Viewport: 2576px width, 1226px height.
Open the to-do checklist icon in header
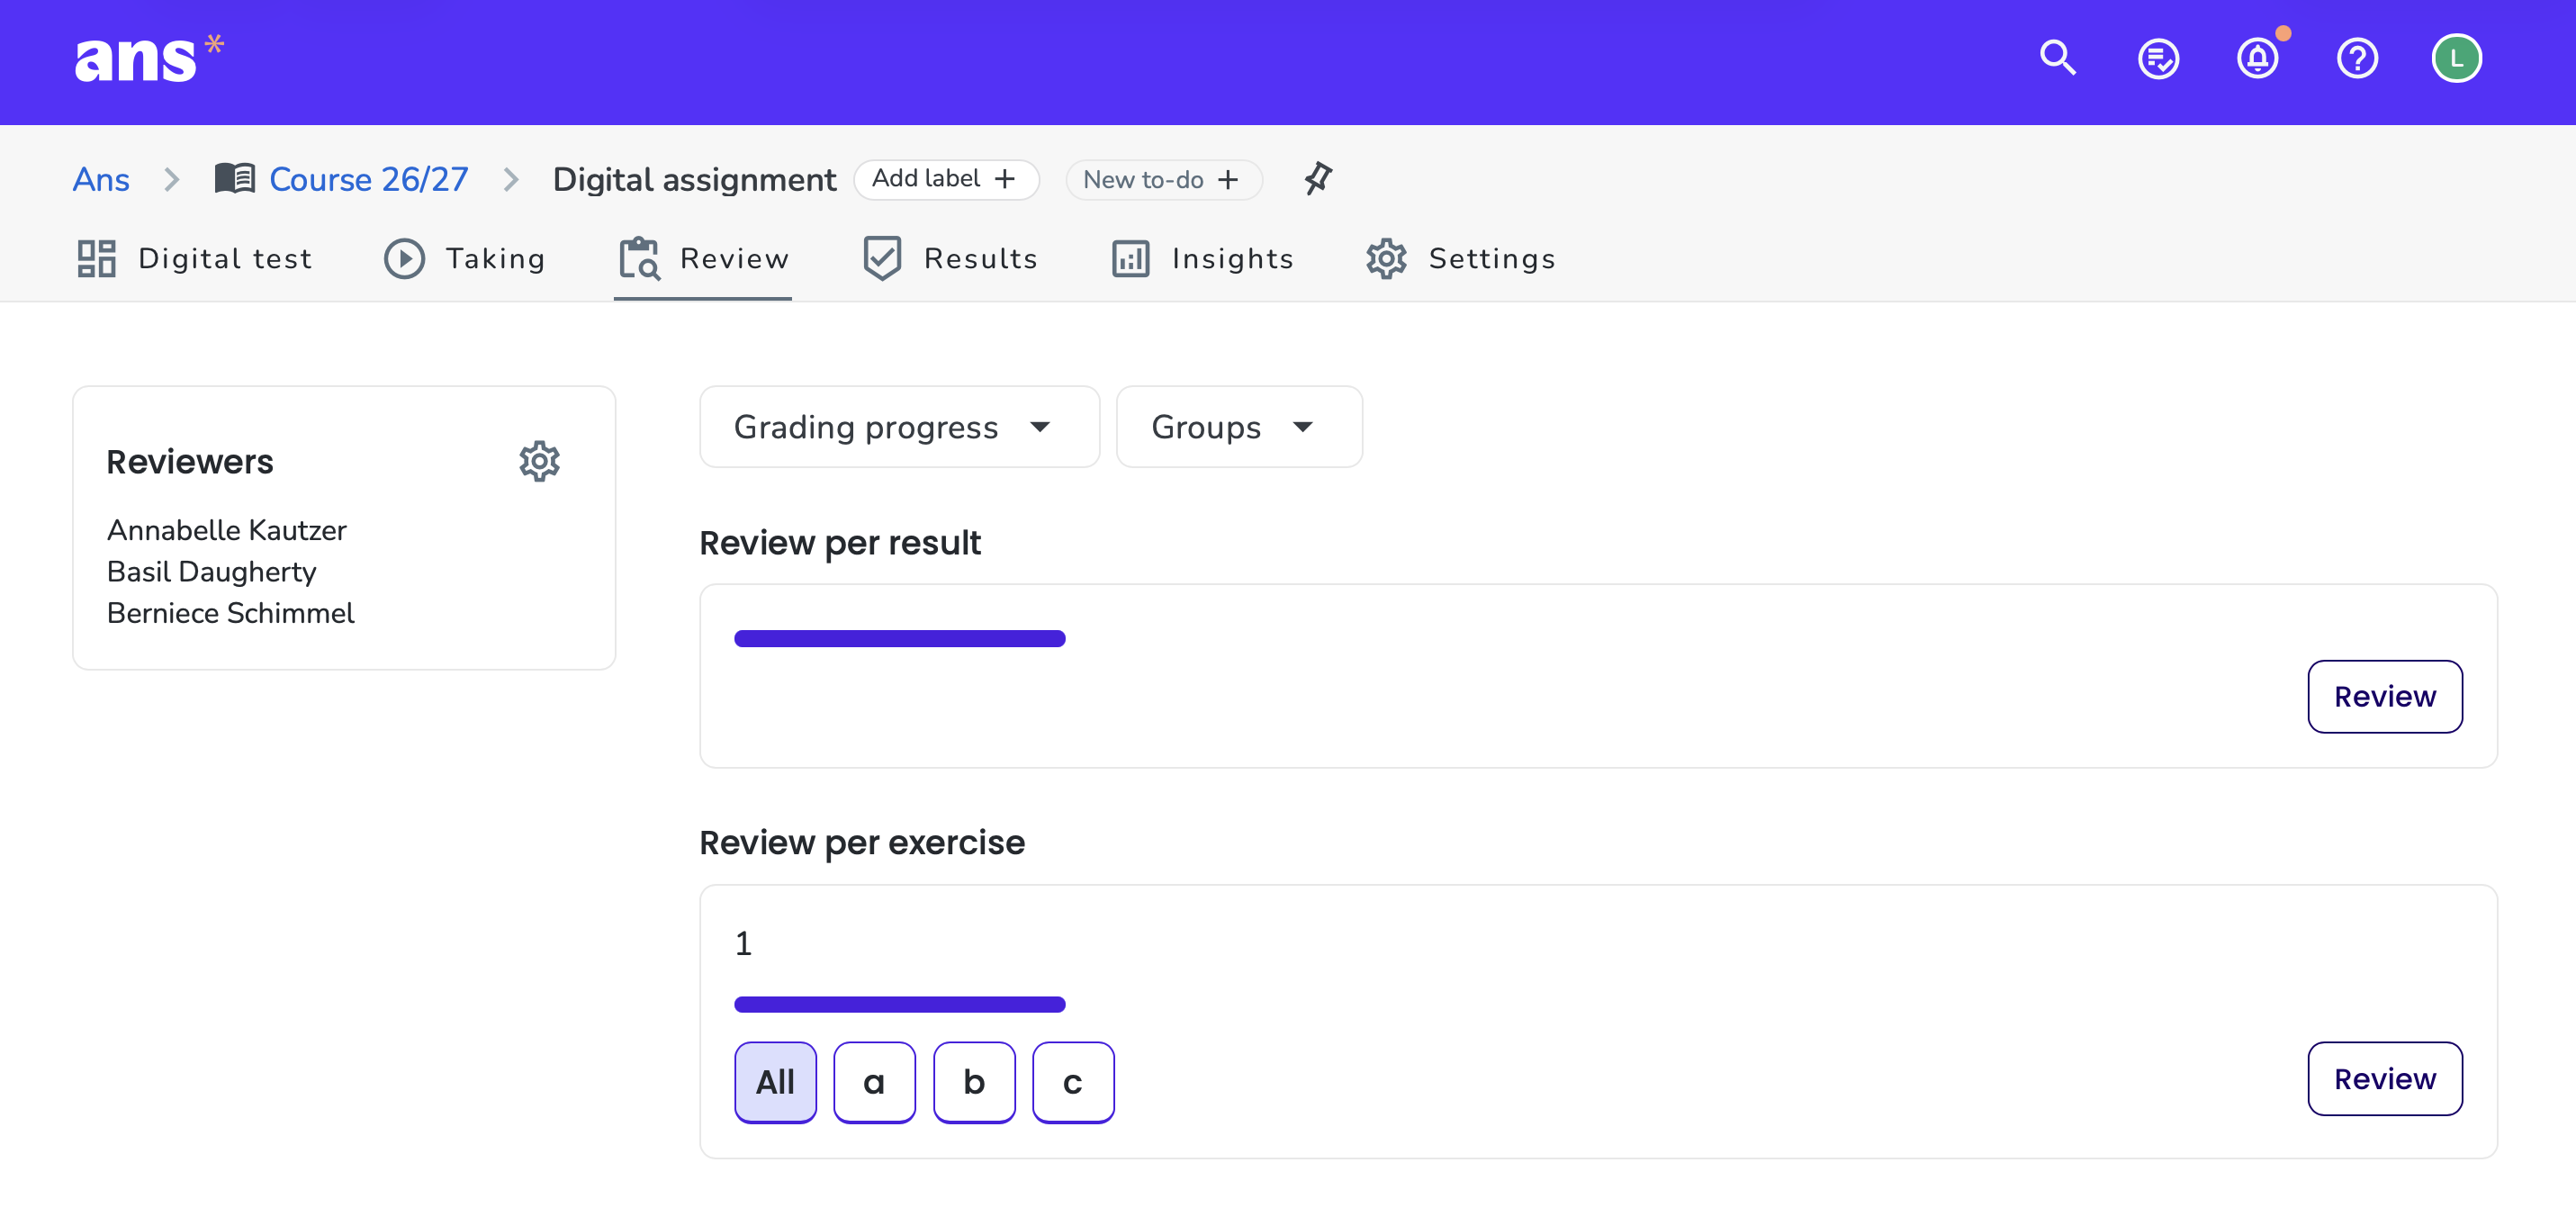point(2158,58)
